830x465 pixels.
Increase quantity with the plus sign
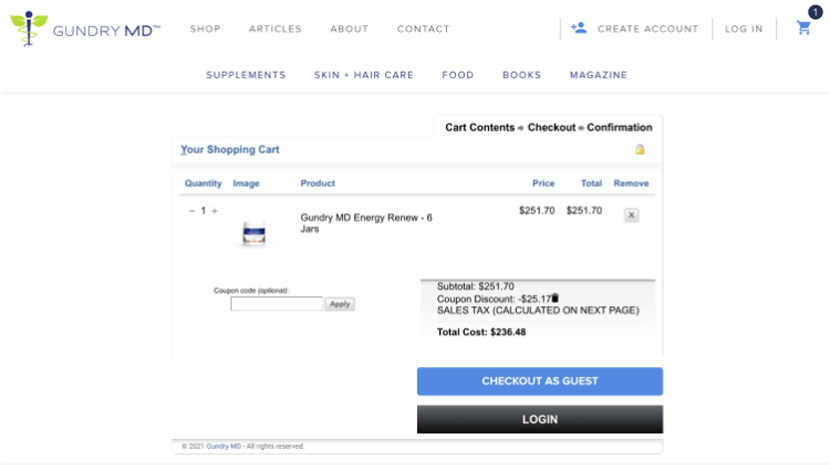214,211
